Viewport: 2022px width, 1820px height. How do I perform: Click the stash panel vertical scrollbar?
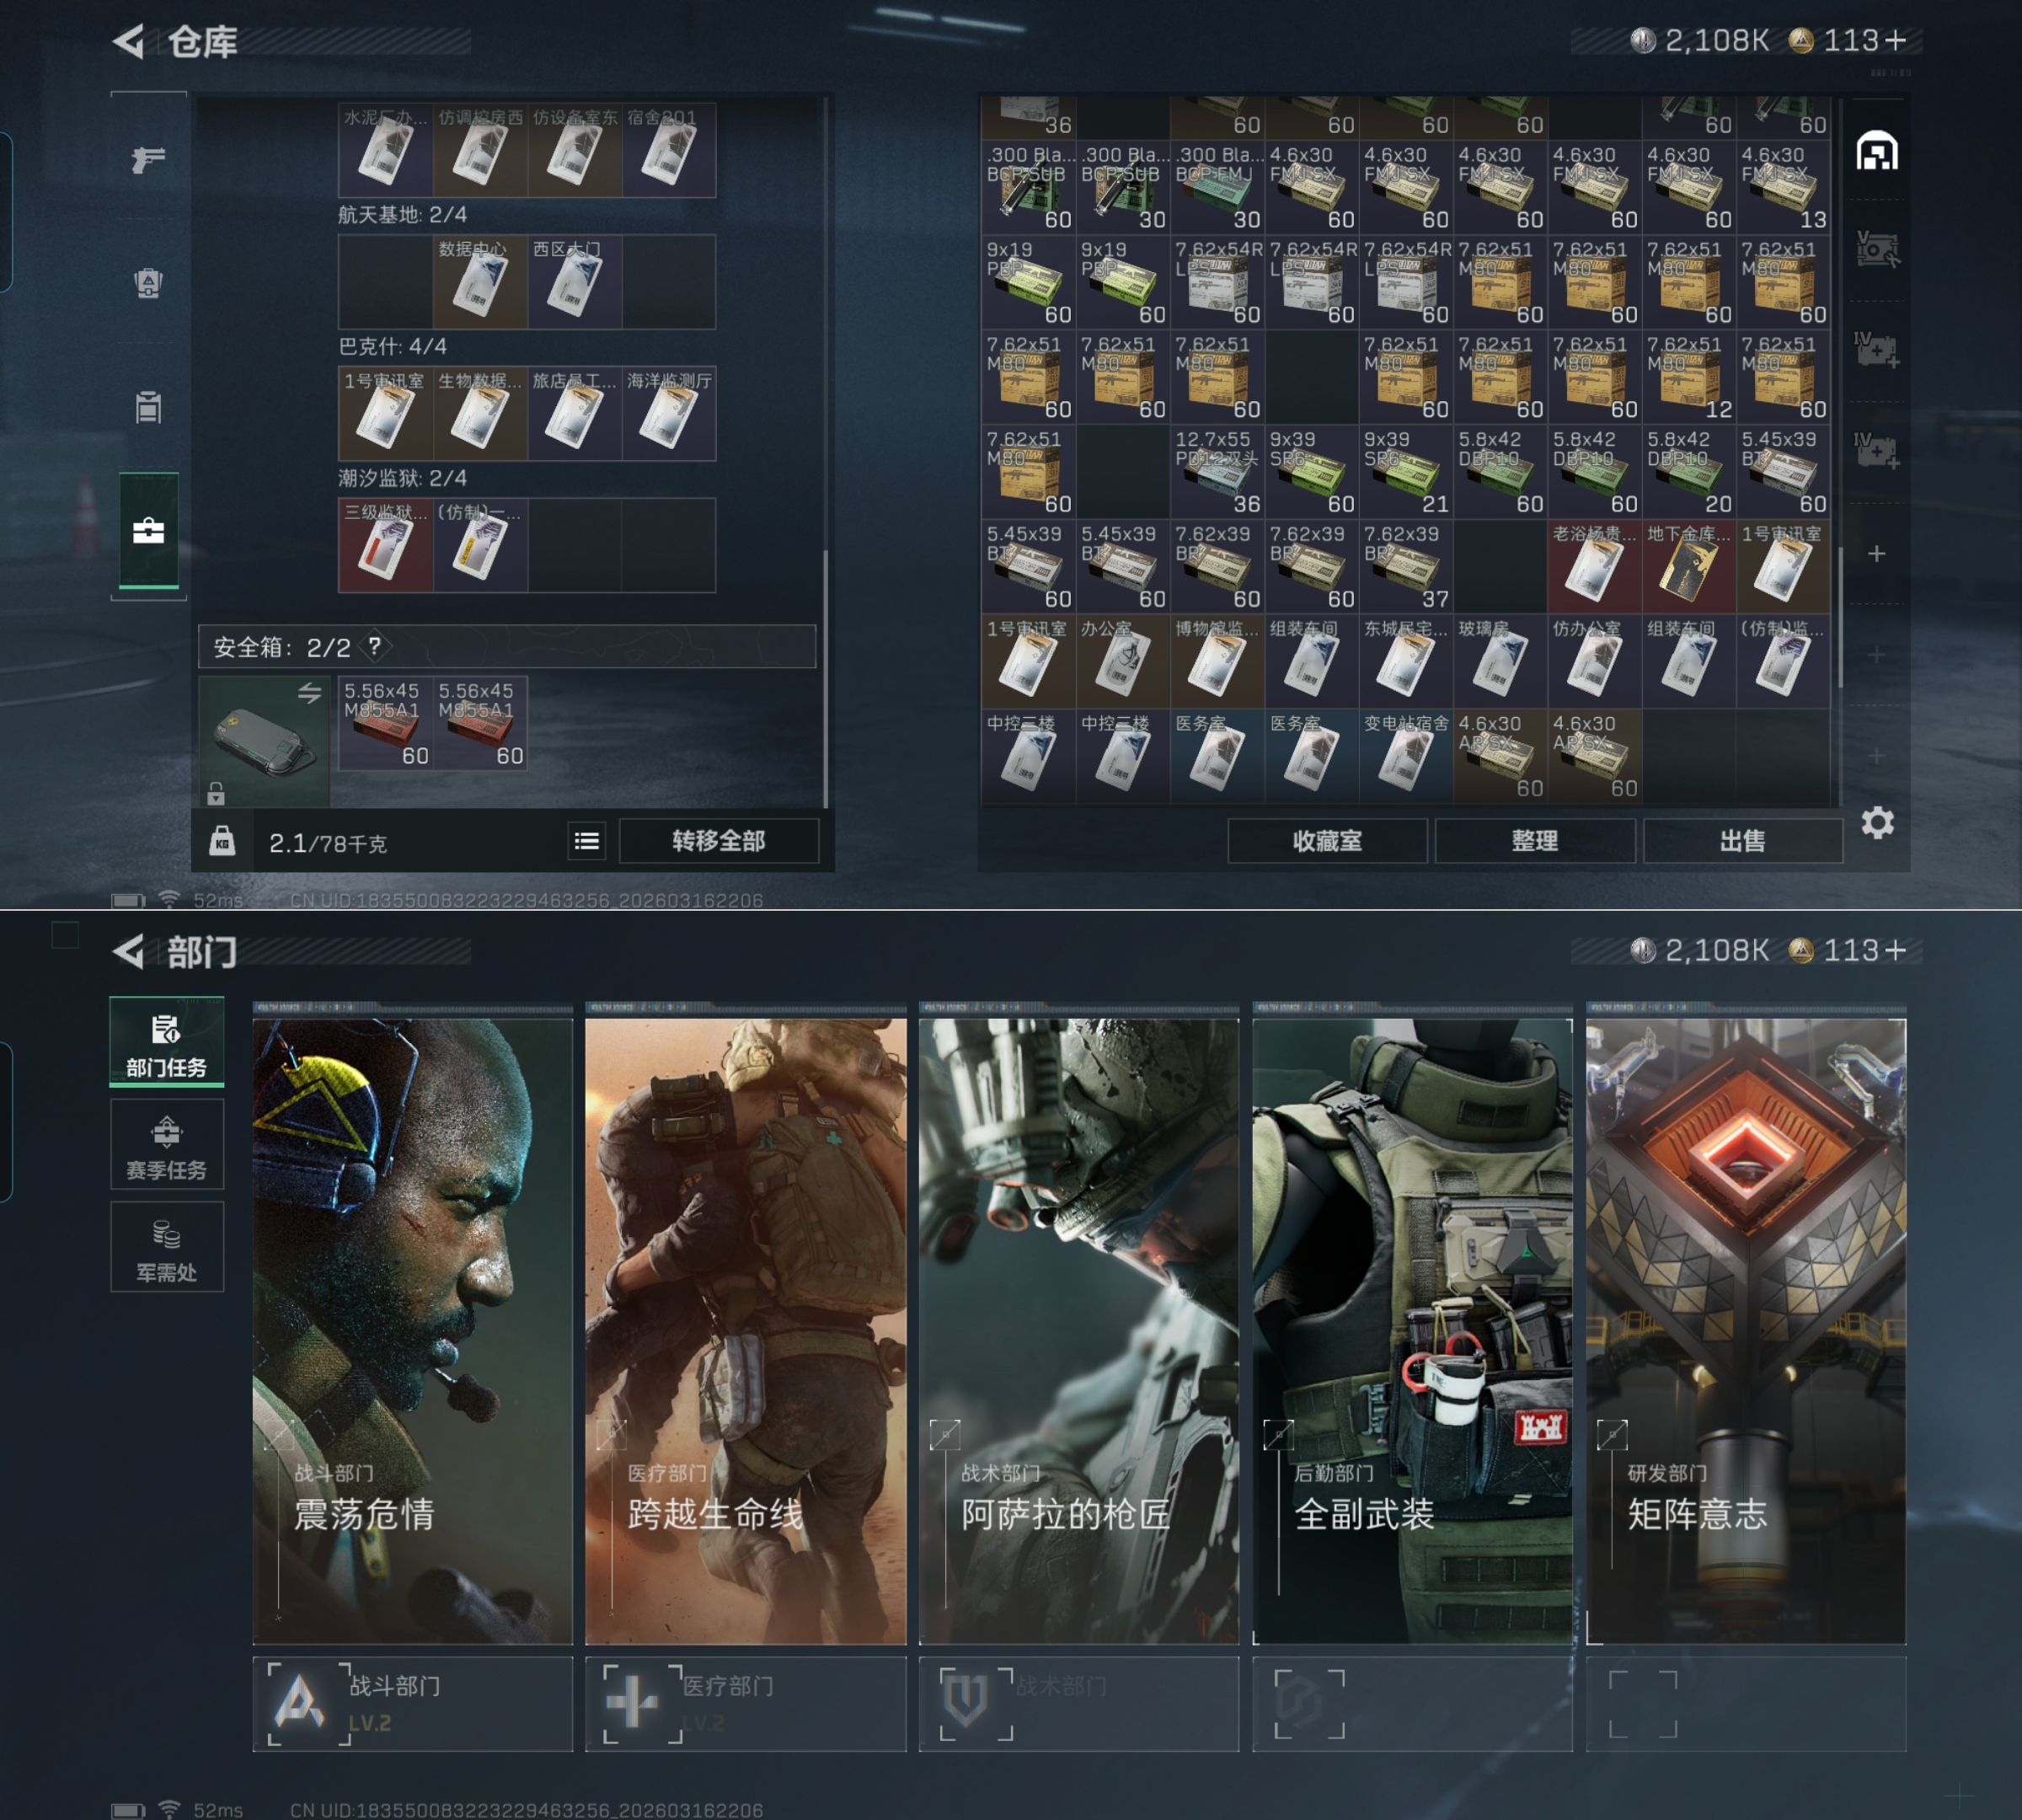pos(1839,617)
